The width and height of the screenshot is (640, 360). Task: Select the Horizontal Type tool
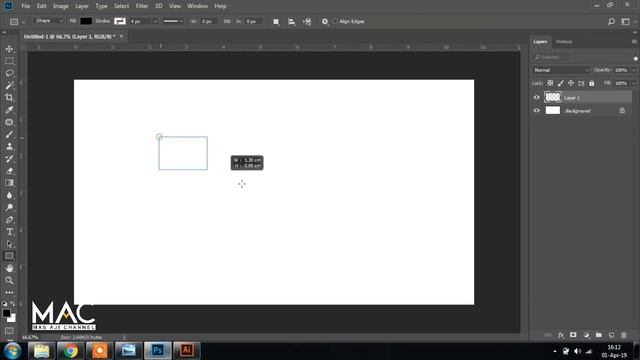pyautogui.click(x=9, y=232)
